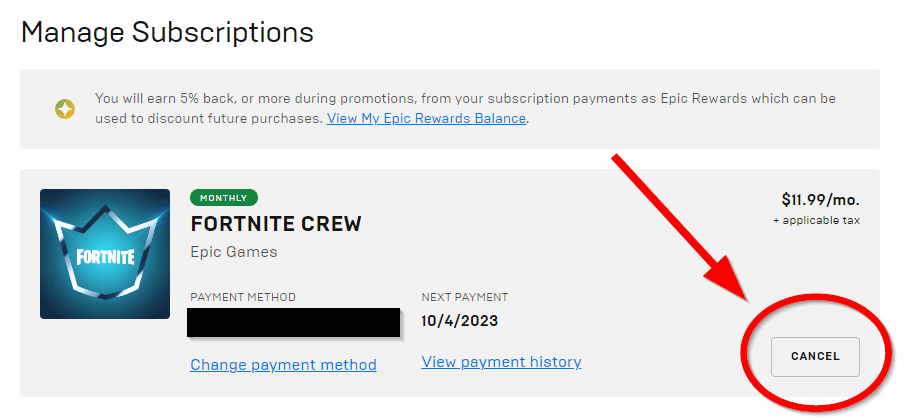The width and height of the screenshot is (910, 418).
Task: Click the Manage Subscriptions page heading
Action: [x=167, y=32]
